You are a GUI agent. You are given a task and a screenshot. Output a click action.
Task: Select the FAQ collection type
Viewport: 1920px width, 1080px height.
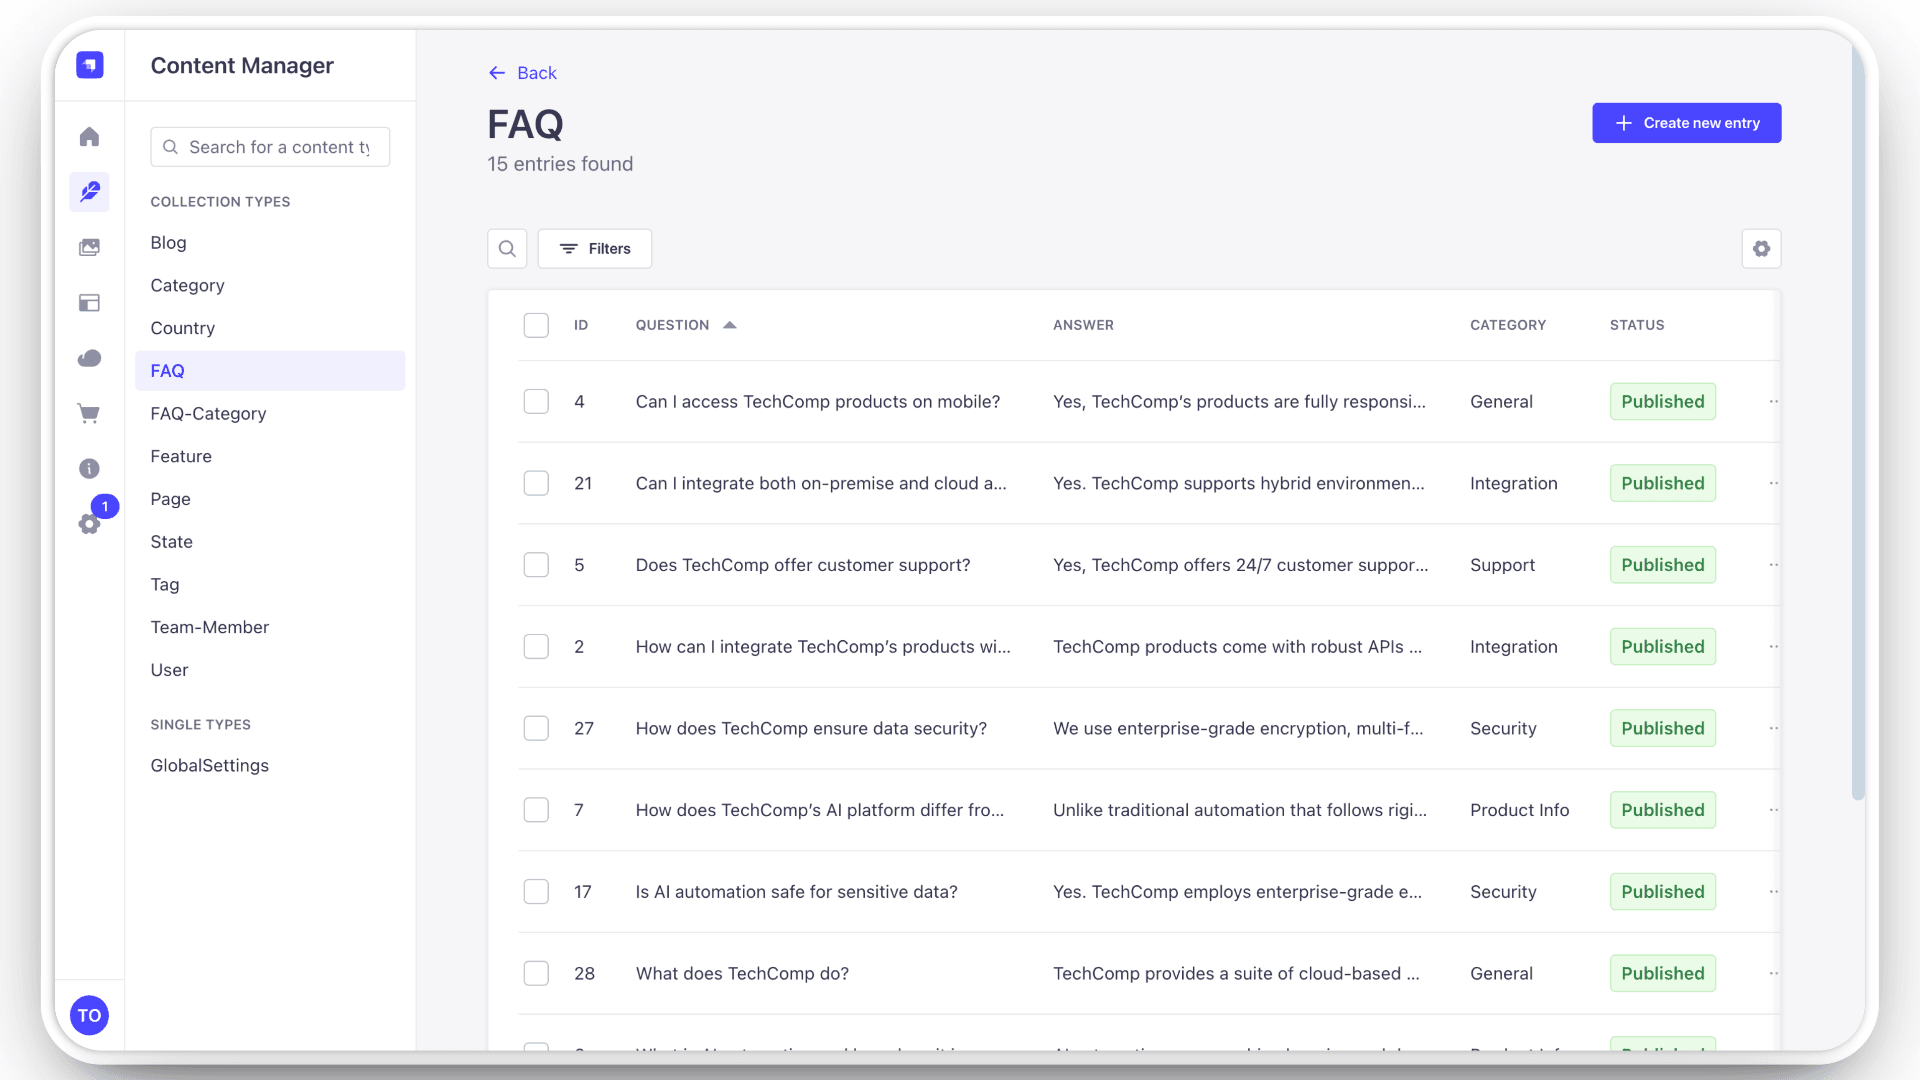coord(270,371)
